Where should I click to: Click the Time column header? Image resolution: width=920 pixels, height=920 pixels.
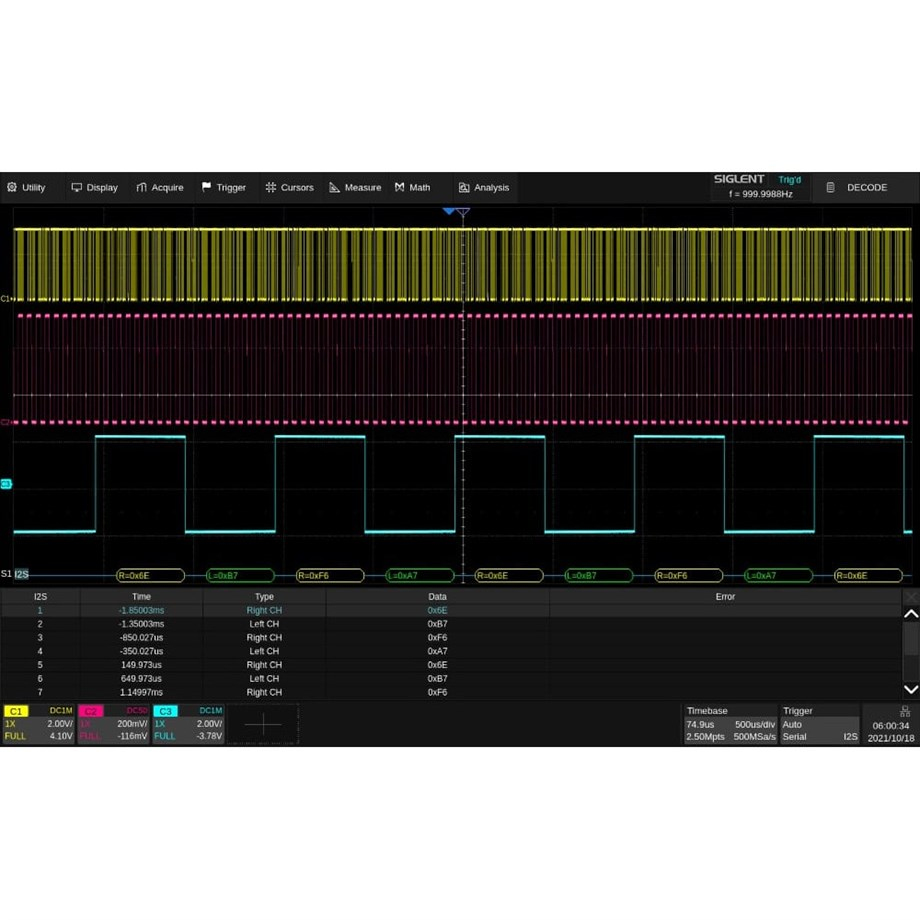(x=141, y=597)
